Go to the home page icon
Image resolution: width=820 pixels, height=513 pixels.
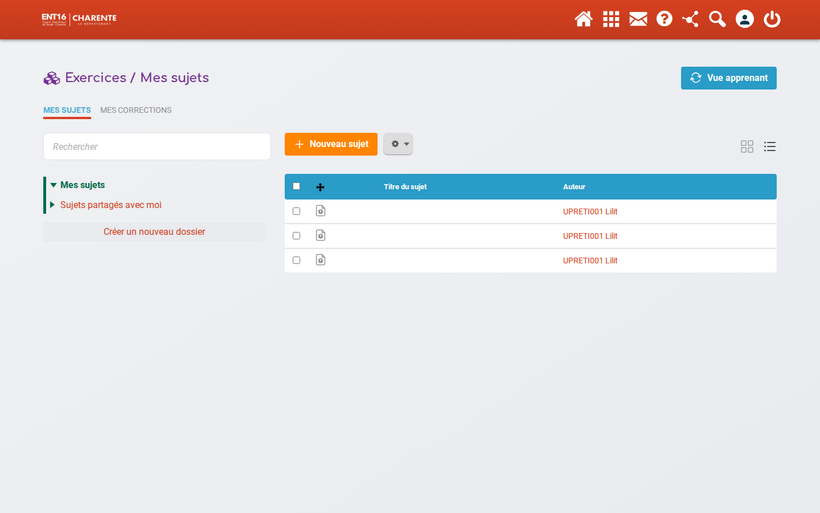[x=583, y=19]
